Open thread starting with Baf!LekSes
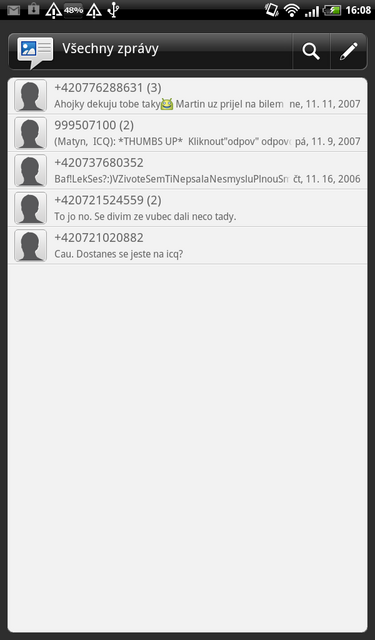 (x=187, y=171)
